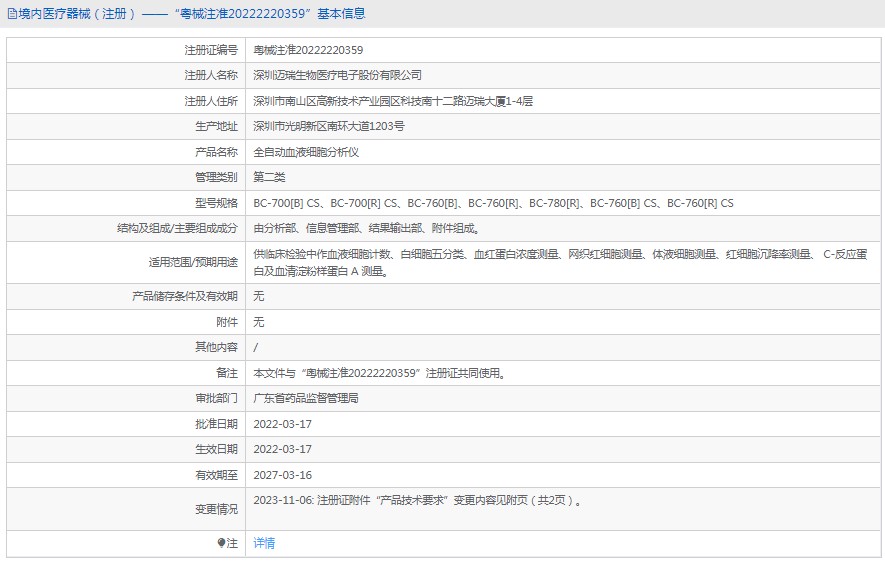Select remark text 本文件与…注册证共同使用
Image resolution: width=885 pixels, height=564 pixels.
coord(379,373)
